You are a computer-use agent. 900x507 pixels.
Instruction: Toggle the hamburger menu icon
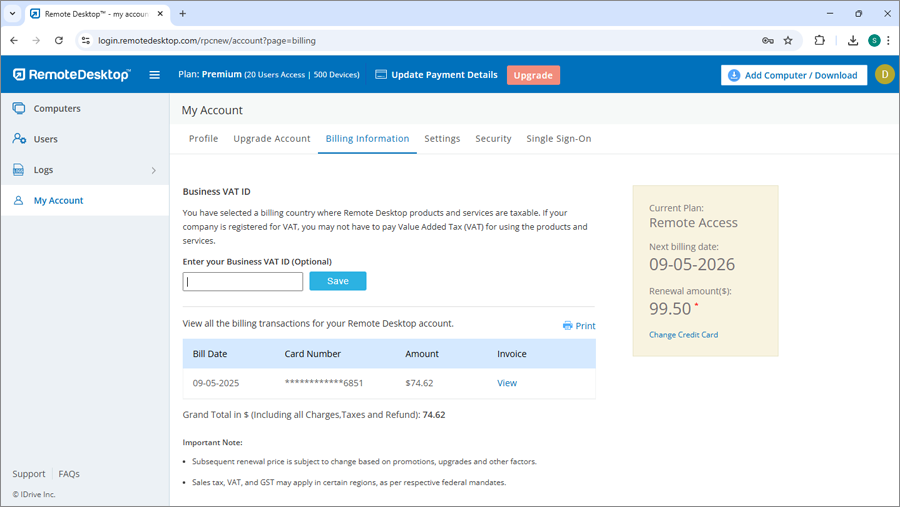154,75
